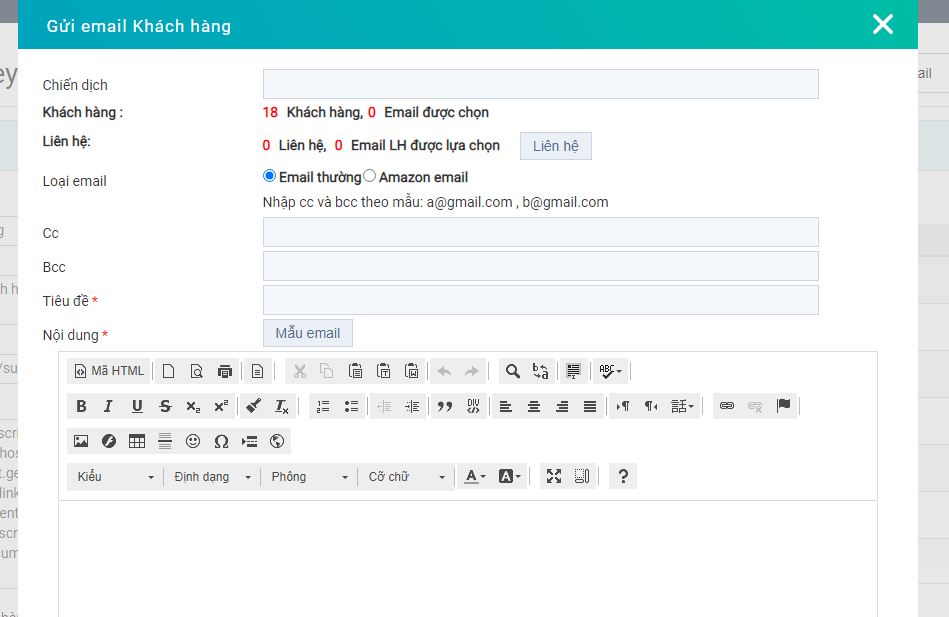Choose the Amazon email radio button
This screenshot has height=617, width=949.
[x=369, y=176]
